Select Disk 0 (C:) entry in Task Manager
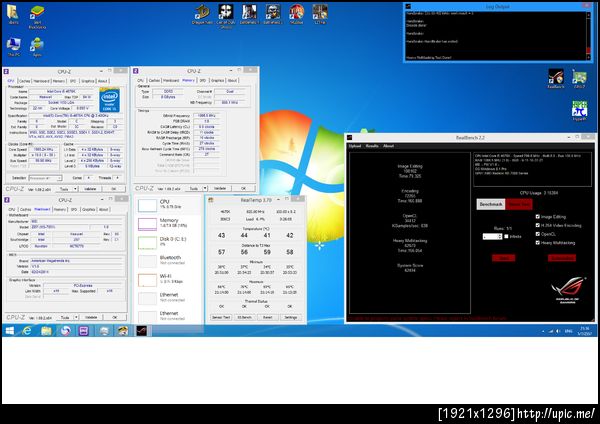The height and width of the screenshot is (424, 600). click(x=172, y=238)
